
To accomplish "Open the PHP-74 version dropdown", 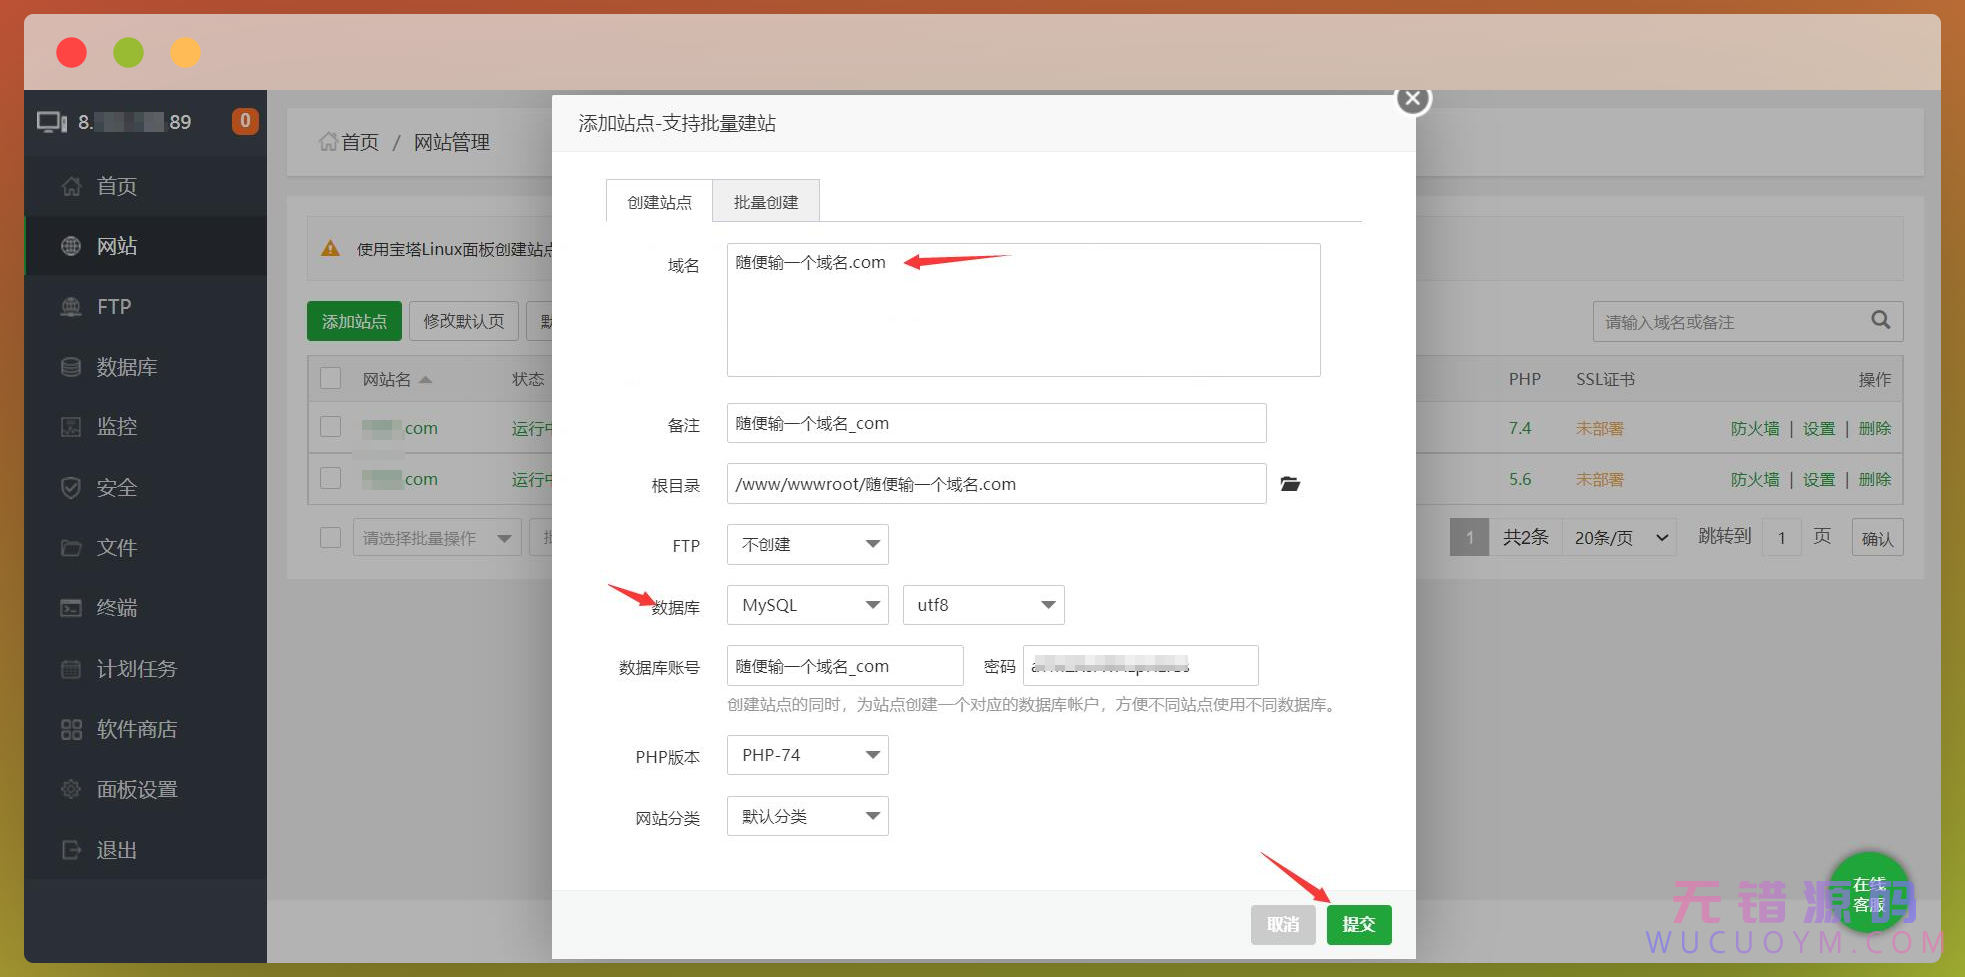I will (807, 755).
